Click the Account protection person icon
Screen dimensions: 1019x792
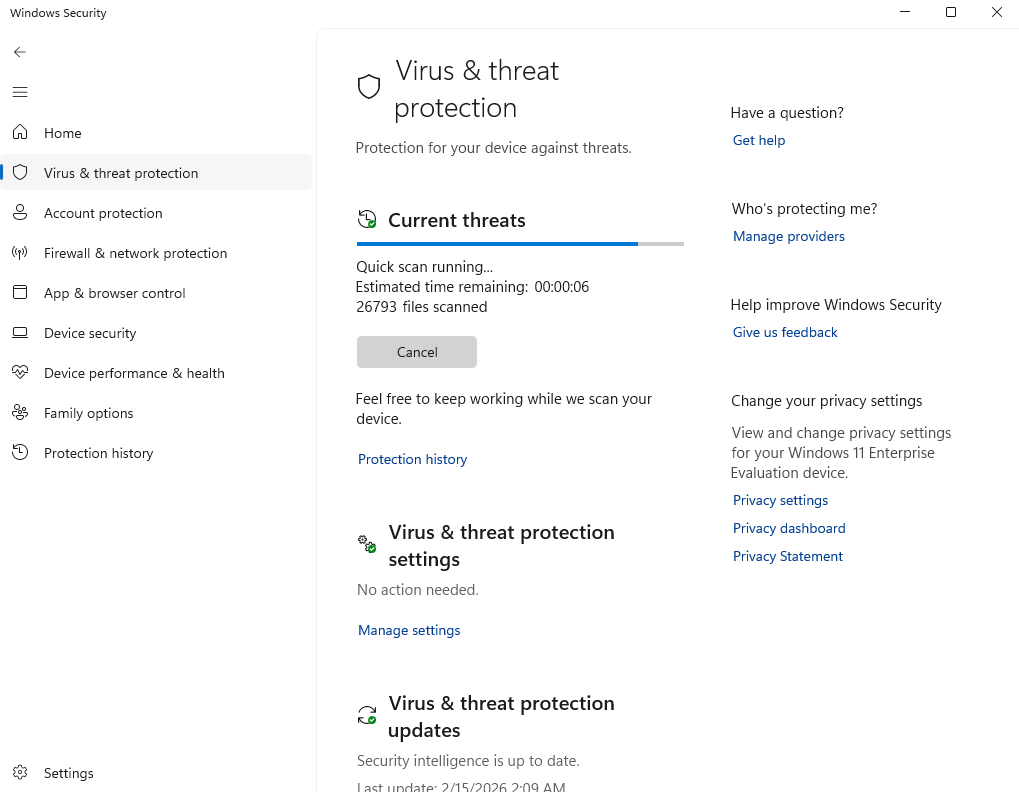[20, 213]
